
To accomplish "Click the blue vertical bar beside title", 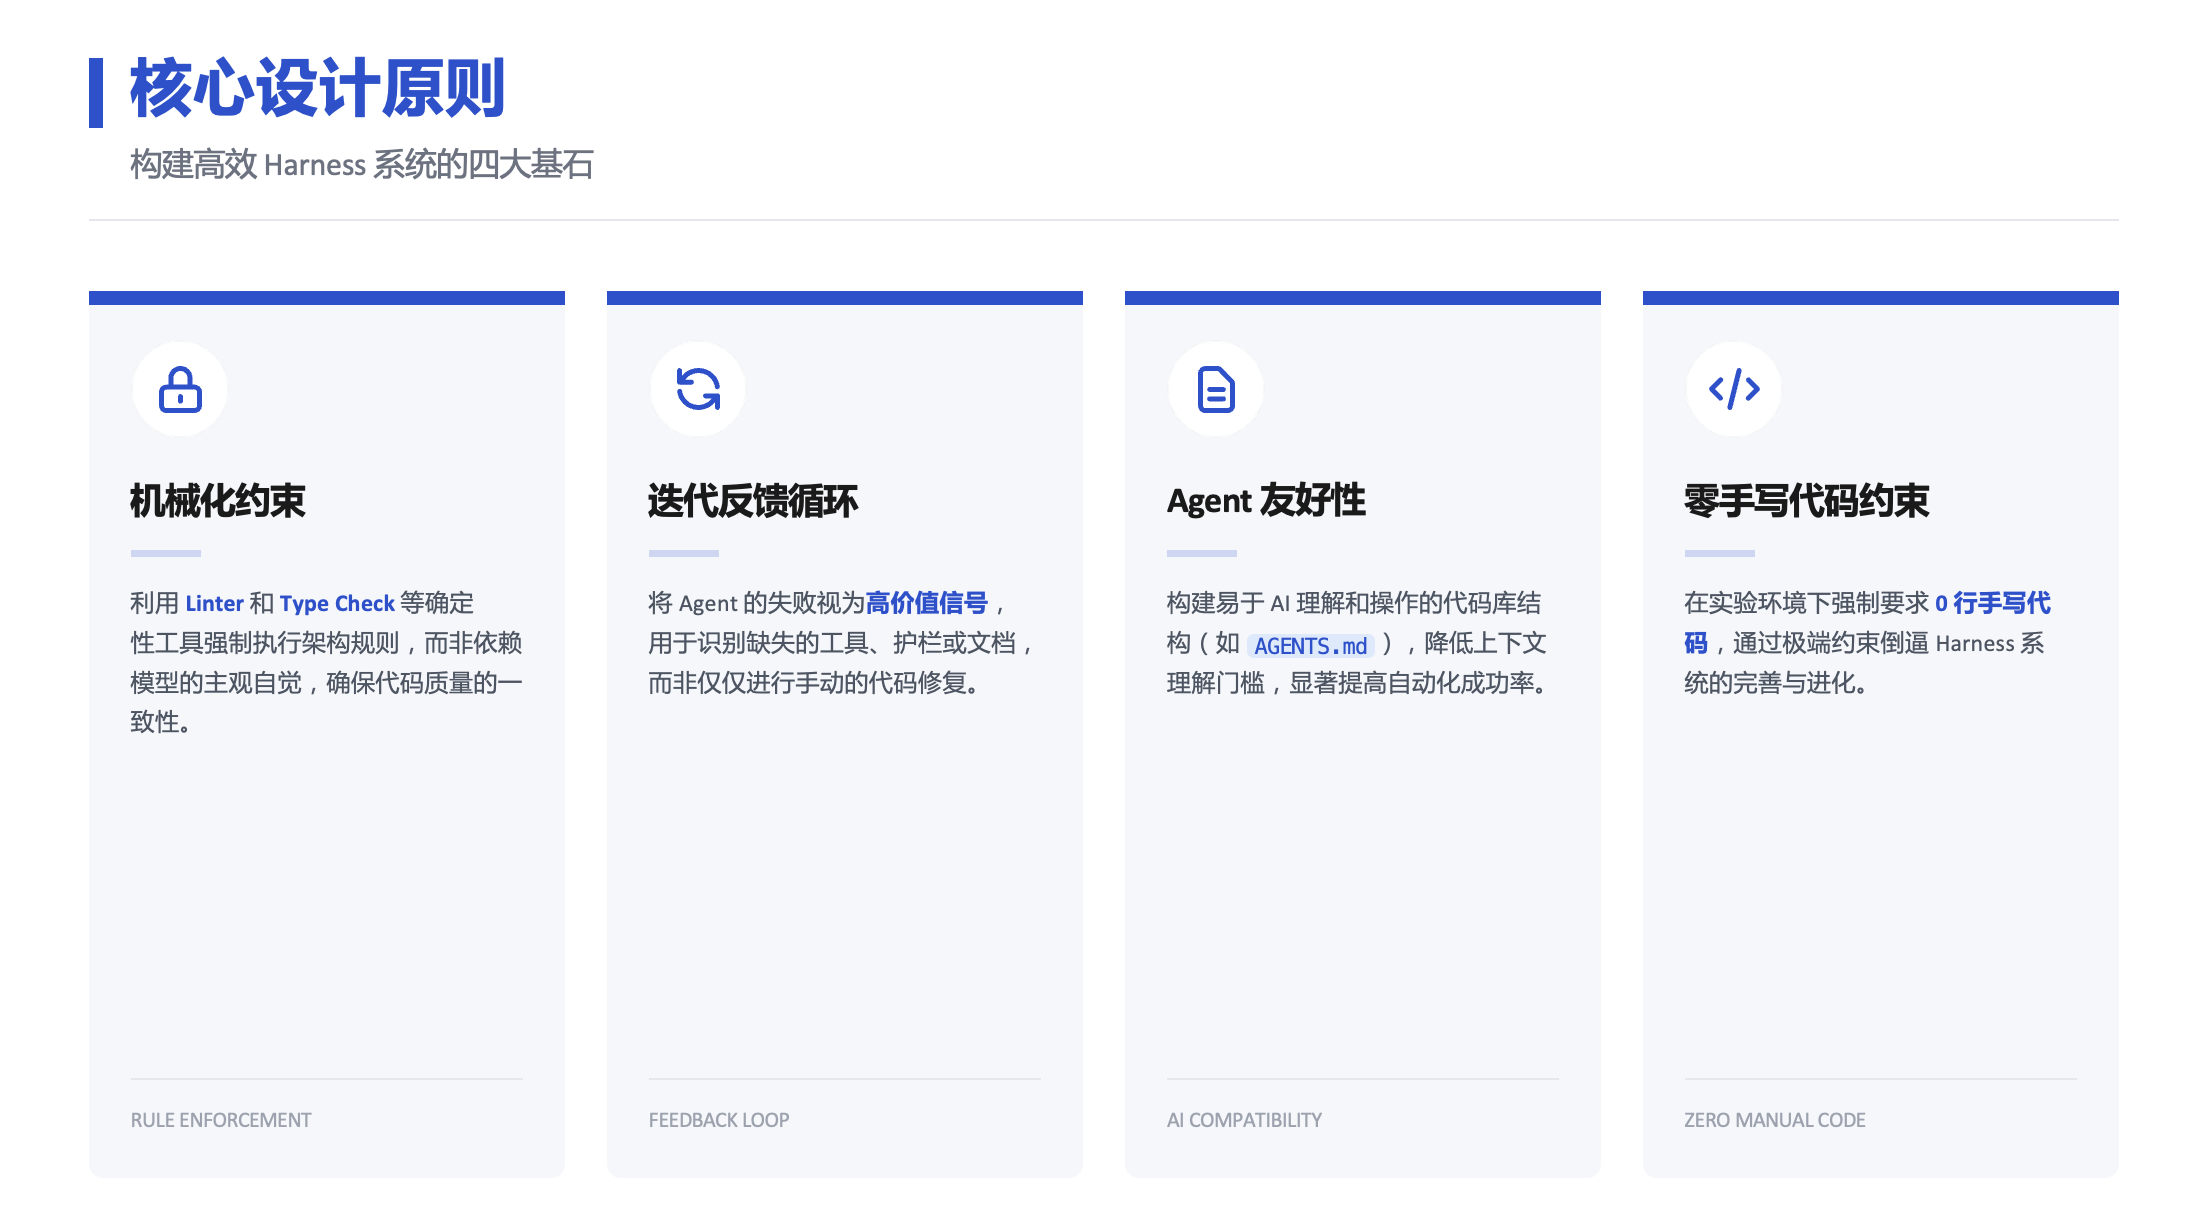I will (x=96, y=92).
